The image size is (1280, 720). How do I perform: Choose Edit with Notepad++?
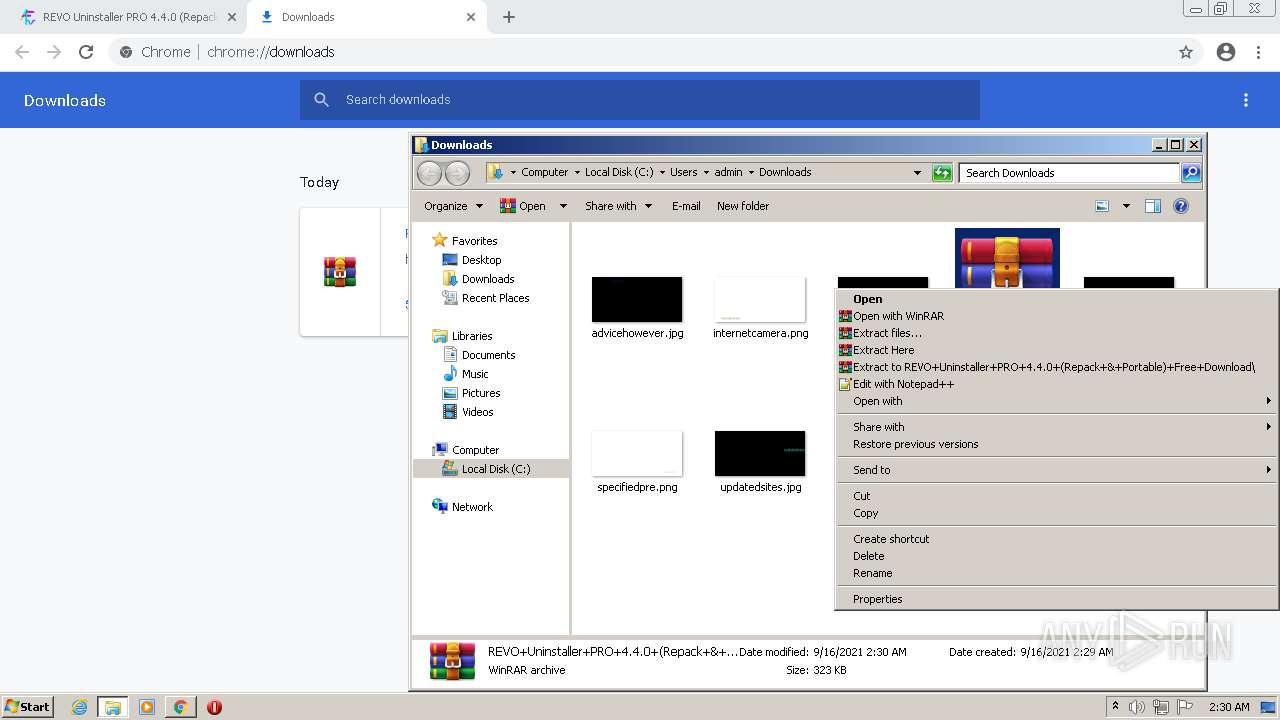click(1056, 384)
